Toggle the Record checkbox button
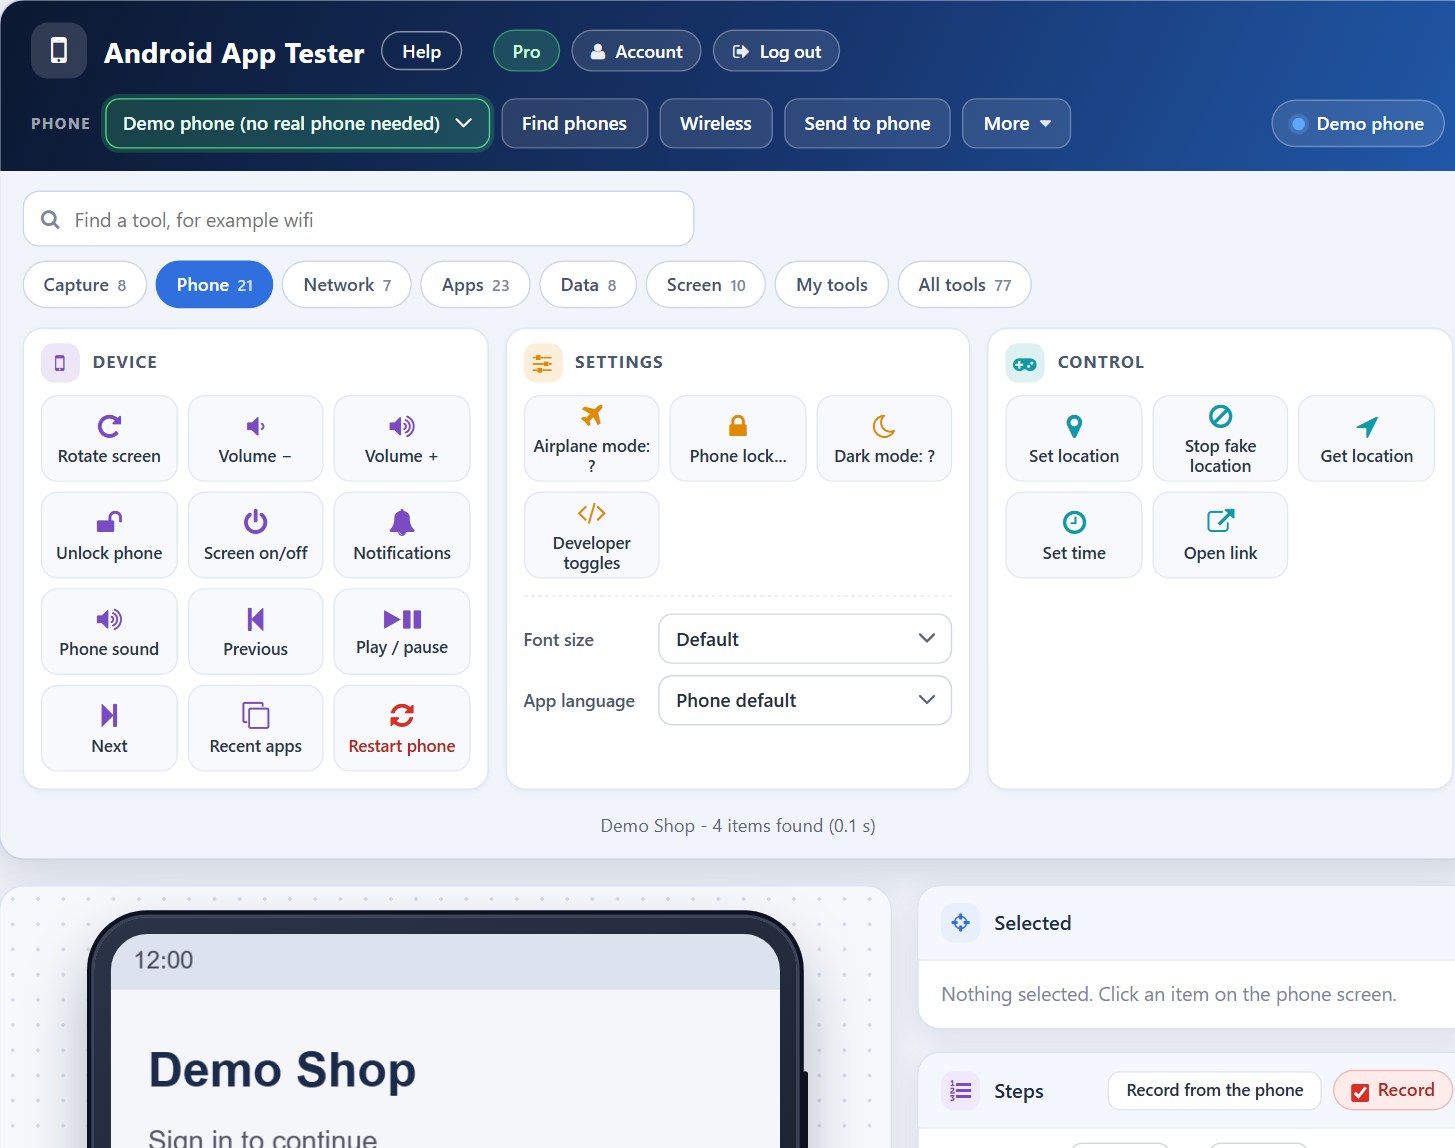 click(x=1393, y=1091)
